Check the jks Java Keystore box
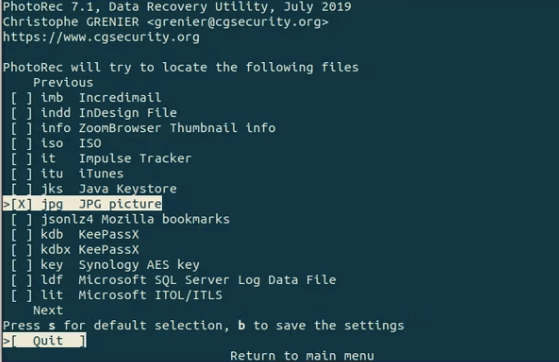The height and width of the screenshot is (362, 559). (21, 189)
